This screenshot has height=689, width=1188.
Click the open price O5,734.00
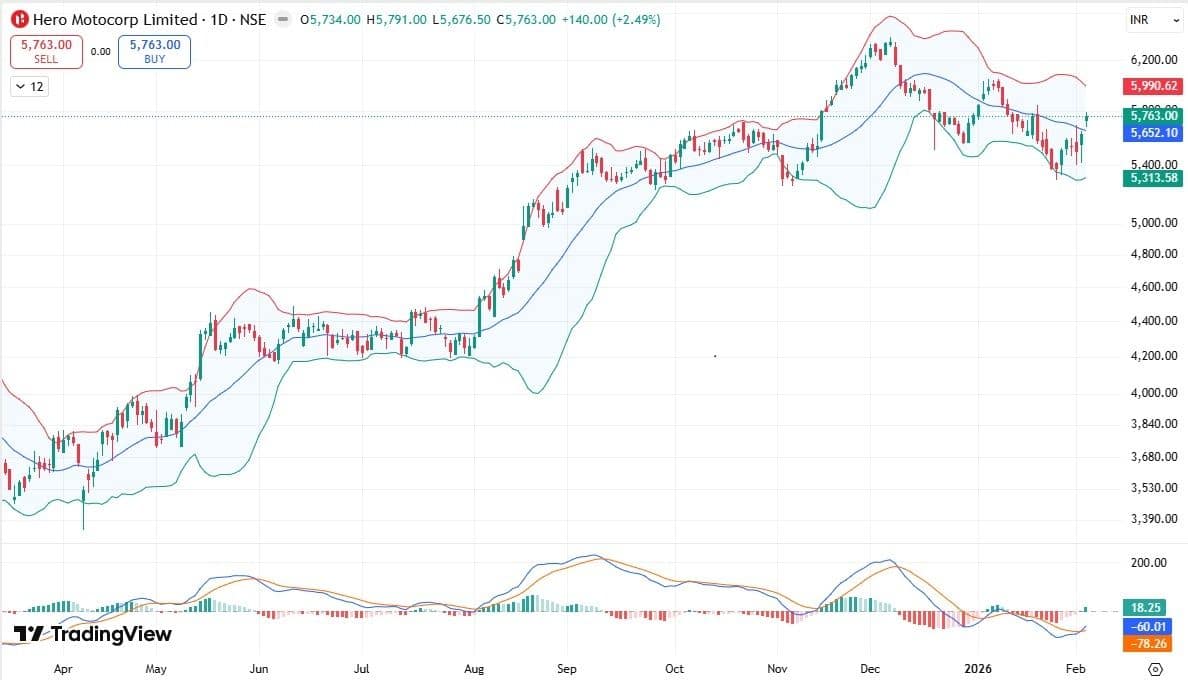[330, 20]
